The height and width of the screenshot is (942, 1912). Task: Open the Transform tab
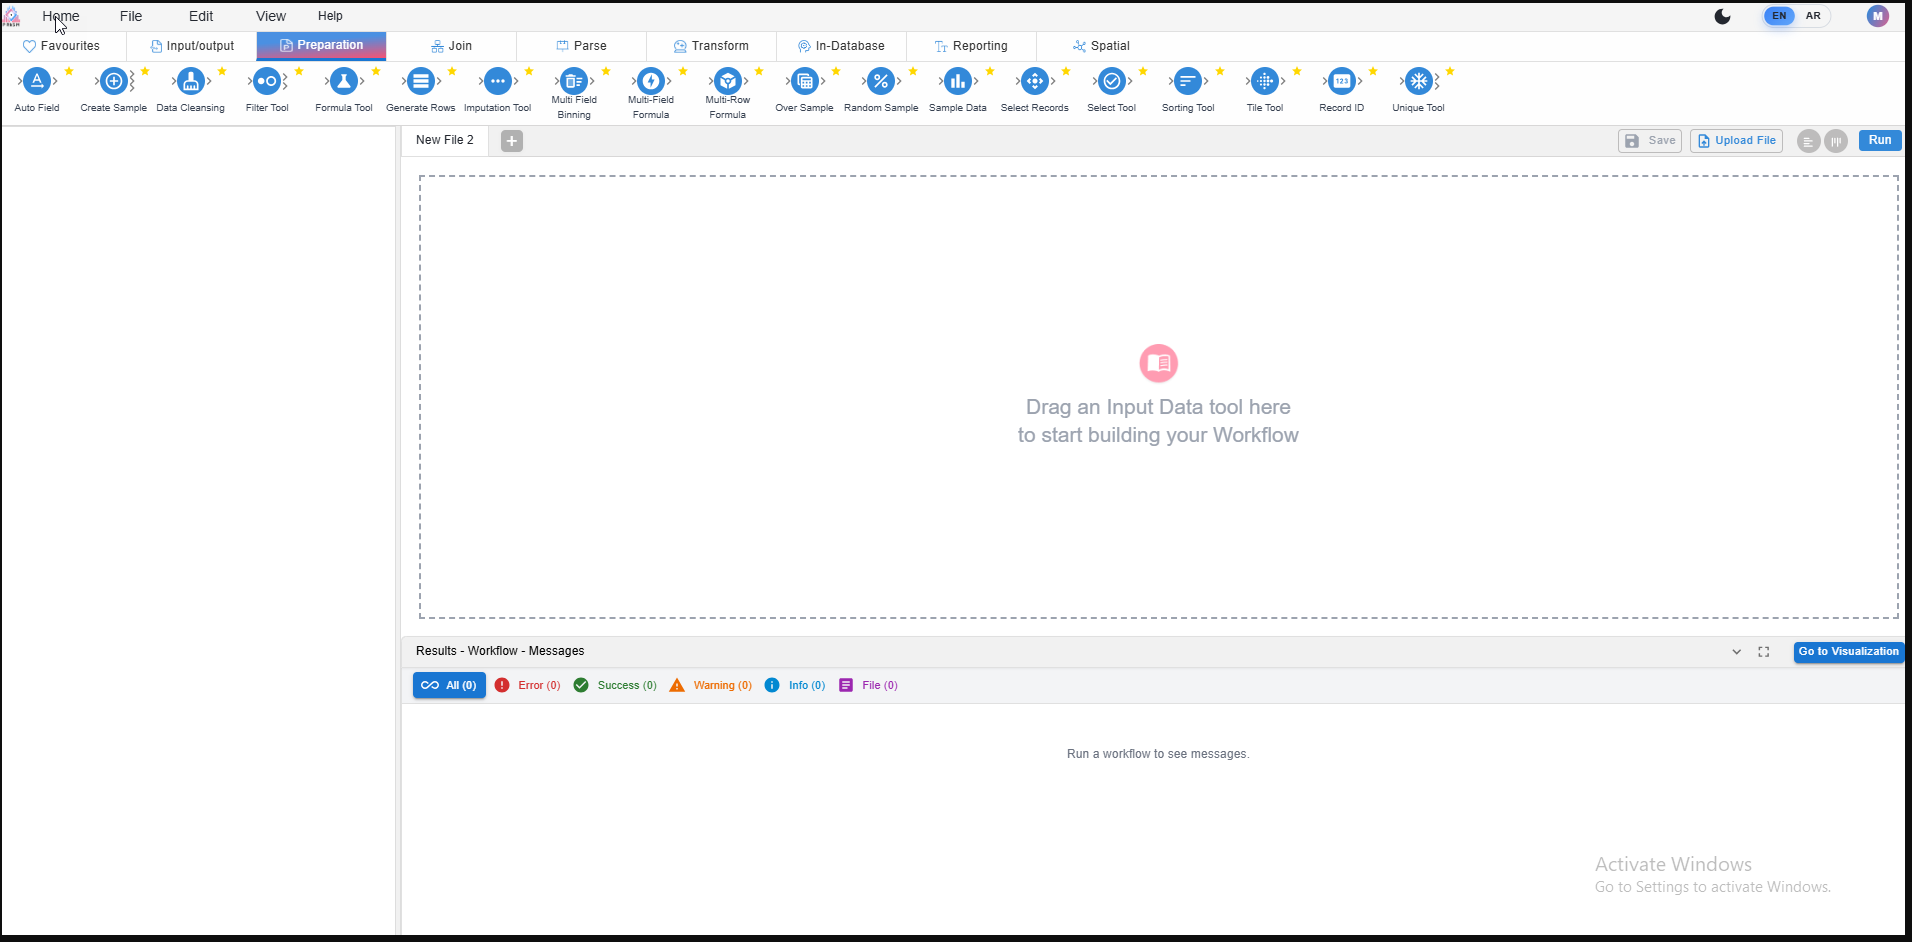point(711,46)
